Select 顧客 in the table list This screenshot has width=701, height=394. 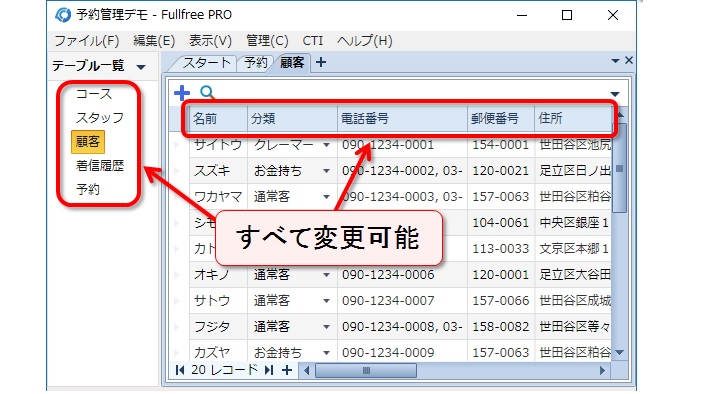pyautogui.click(x=88, y=142)
